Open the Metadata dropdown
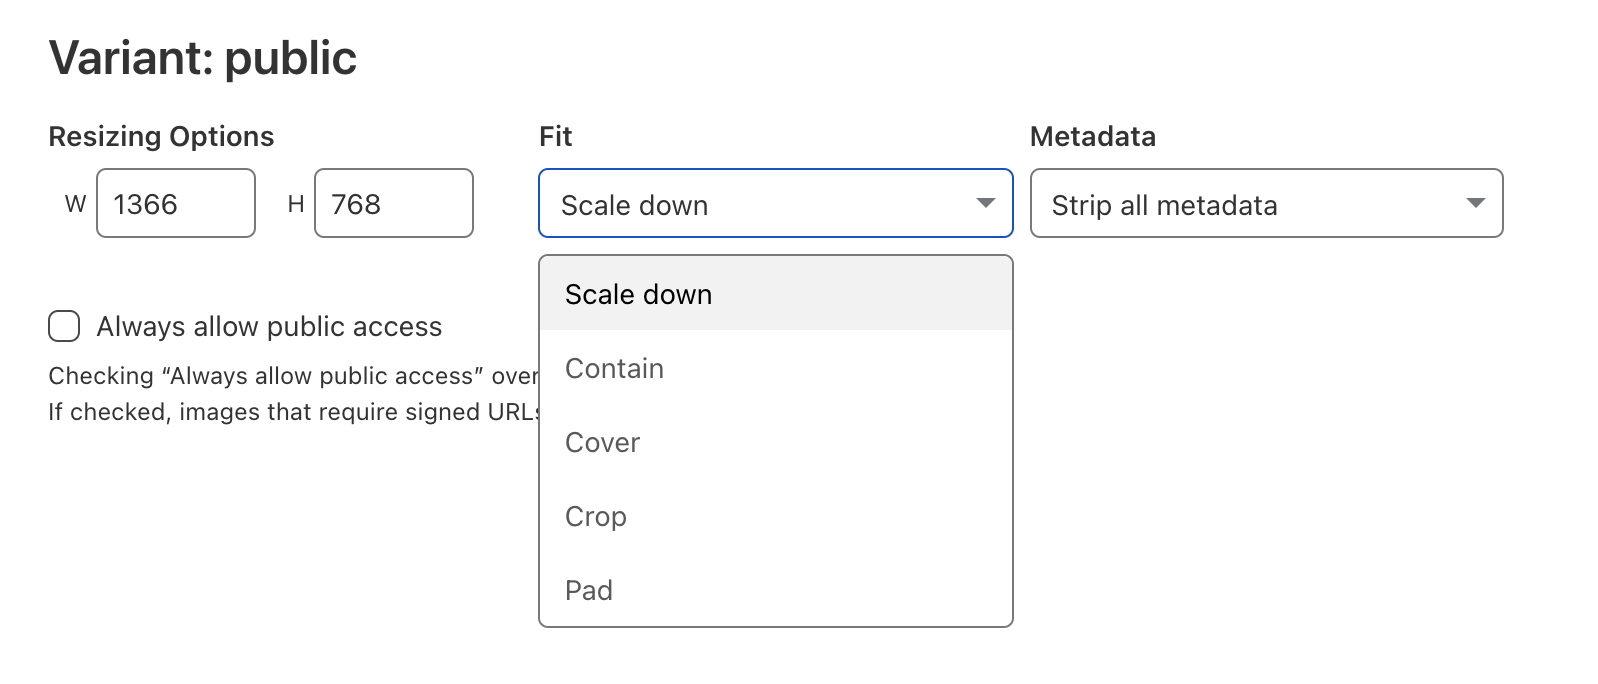The width and height of the screenshot is (1598, 684). [1265, 204]
